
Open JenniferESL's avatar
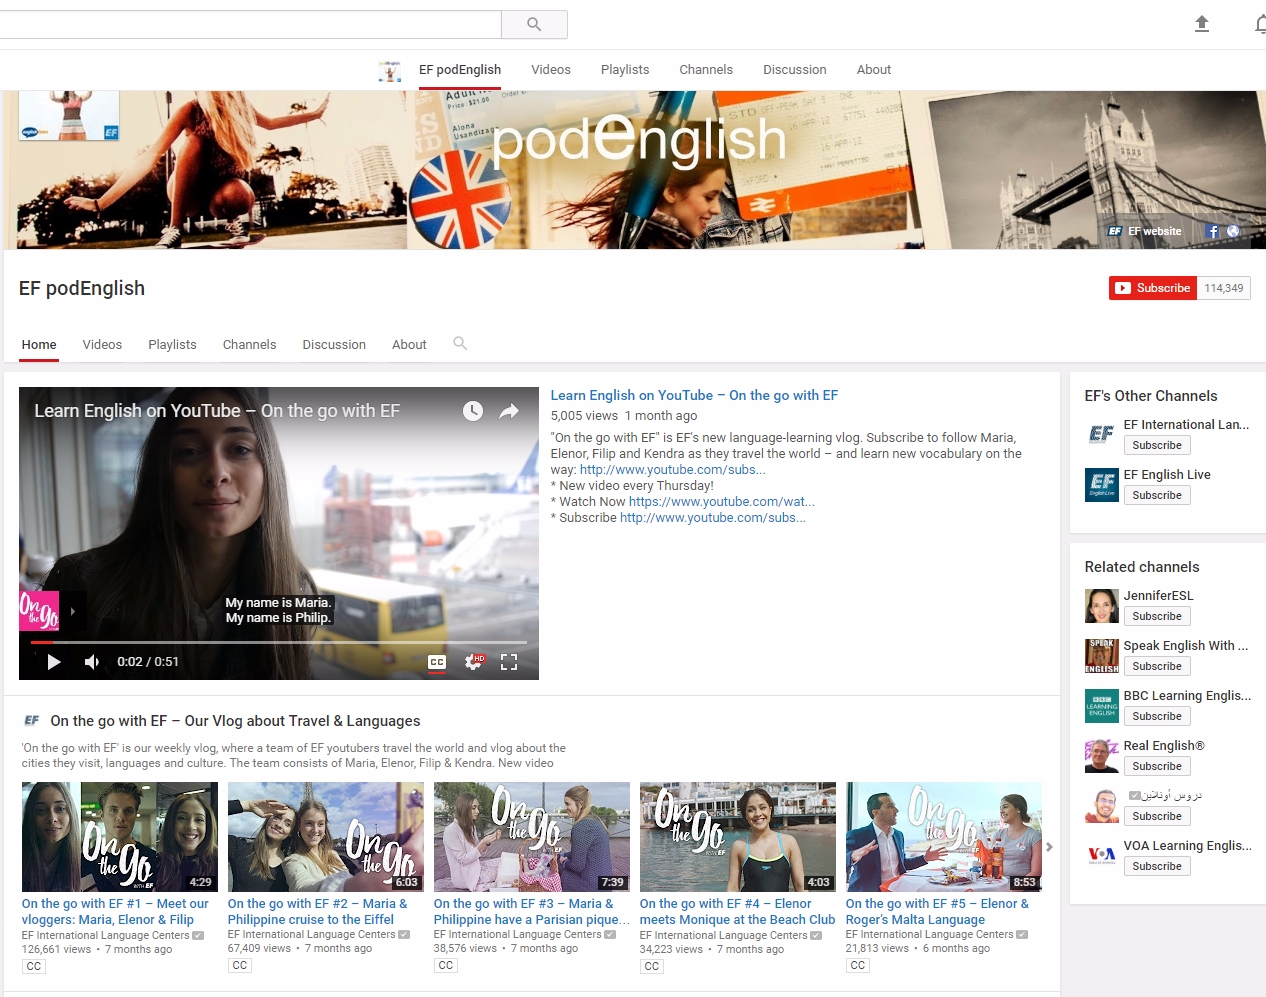click(x=1102, y=606)
